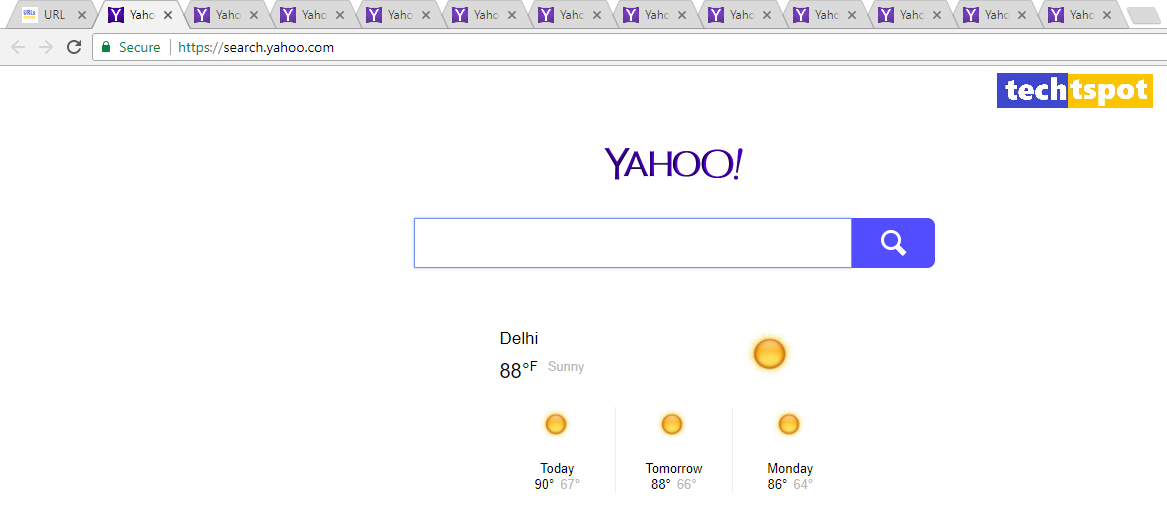
Task: Open a new tab with the new-tab button
Action: pos(1144,16)
